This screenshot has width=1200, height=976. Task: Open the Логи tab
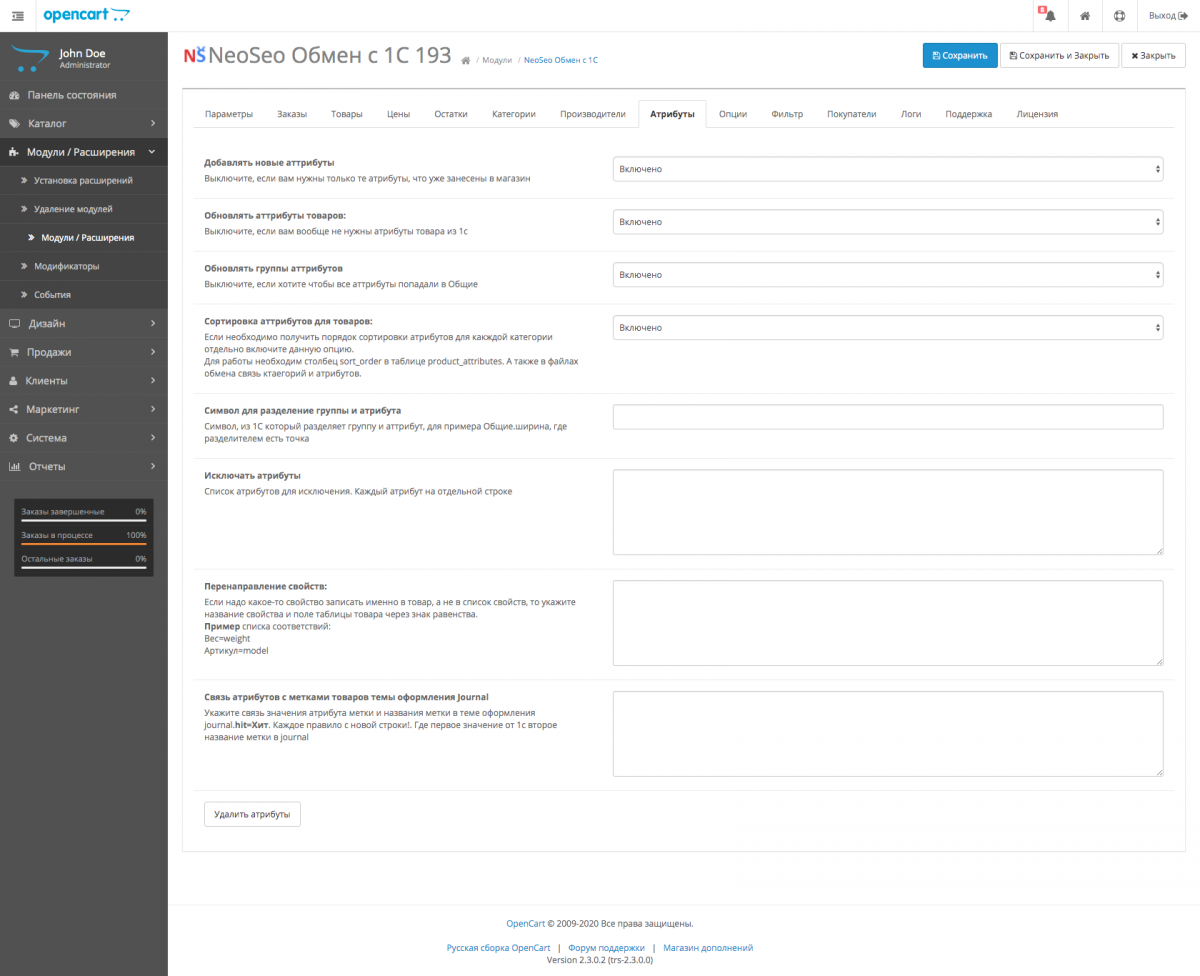click(x=911, y=114)
